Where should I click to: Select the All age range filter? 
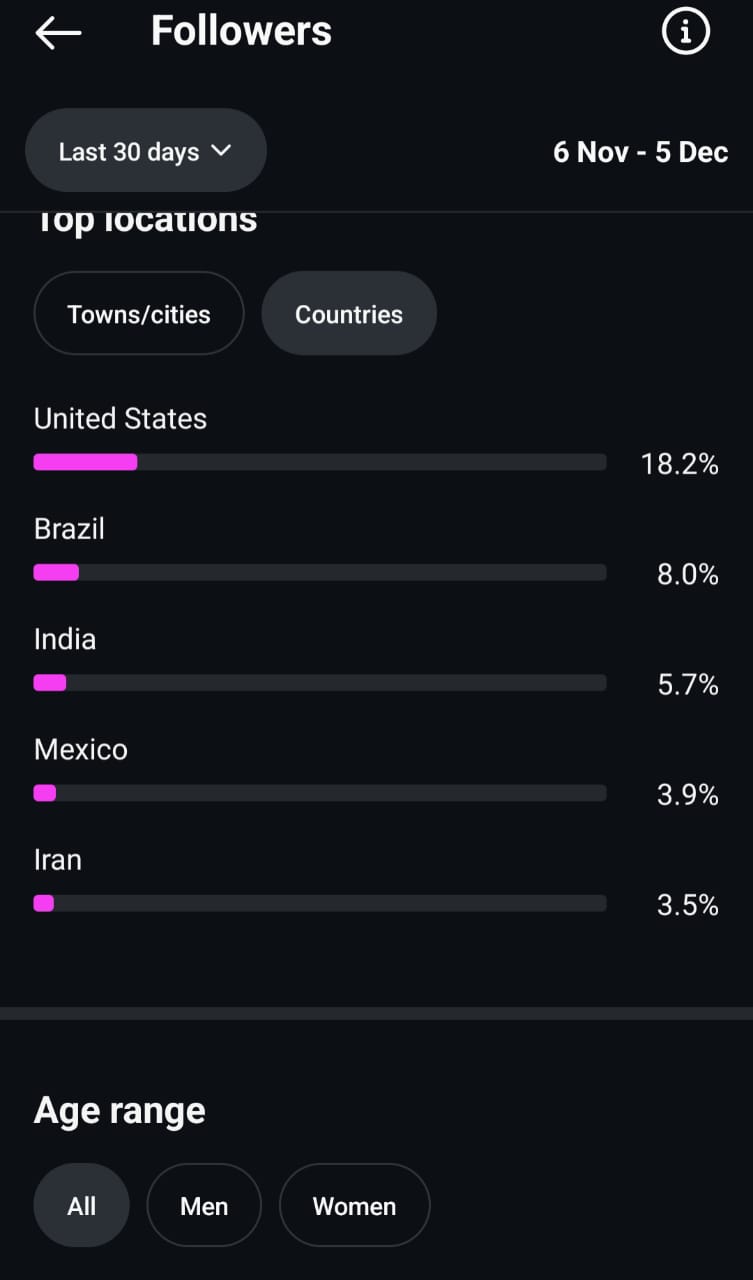click(x=82, y=1206)
